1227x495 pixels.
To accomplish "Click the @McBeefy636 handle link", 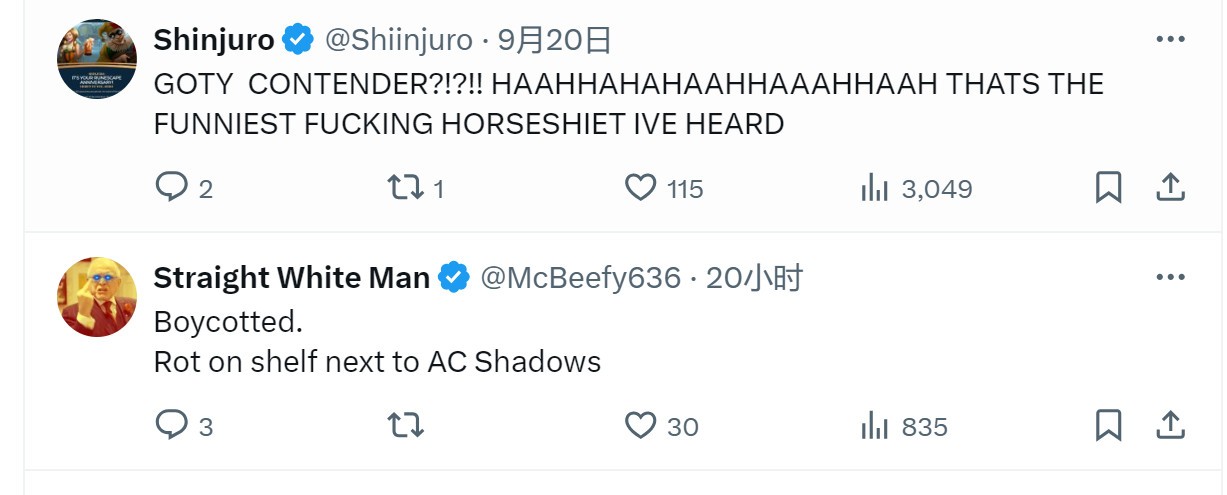I will click(x=581, y=278).
